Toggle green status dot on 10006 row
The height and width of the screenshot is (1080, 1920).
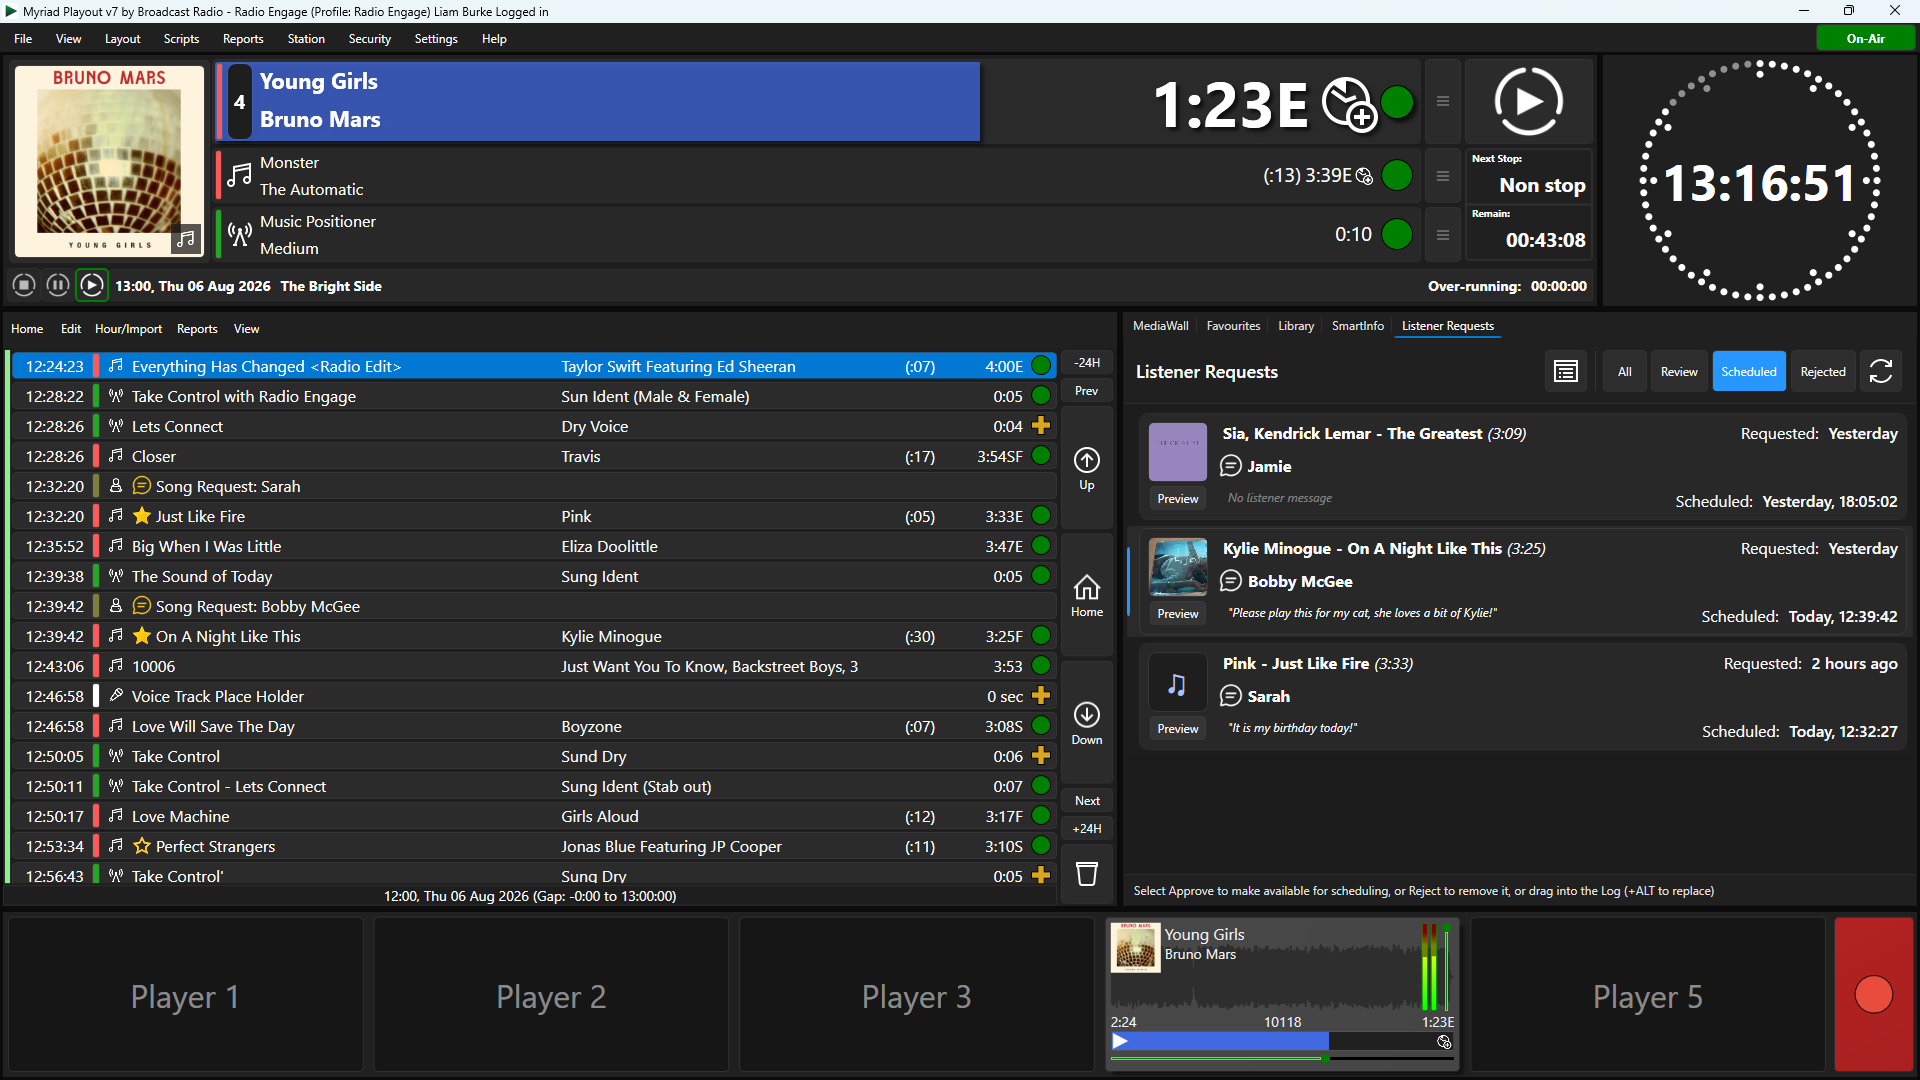pos(1041,666)
